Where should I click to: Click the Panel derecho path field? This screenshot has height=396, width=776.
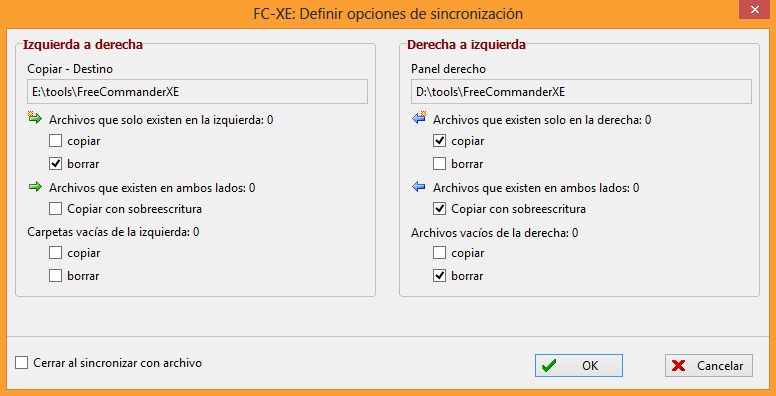pos(582,92)
